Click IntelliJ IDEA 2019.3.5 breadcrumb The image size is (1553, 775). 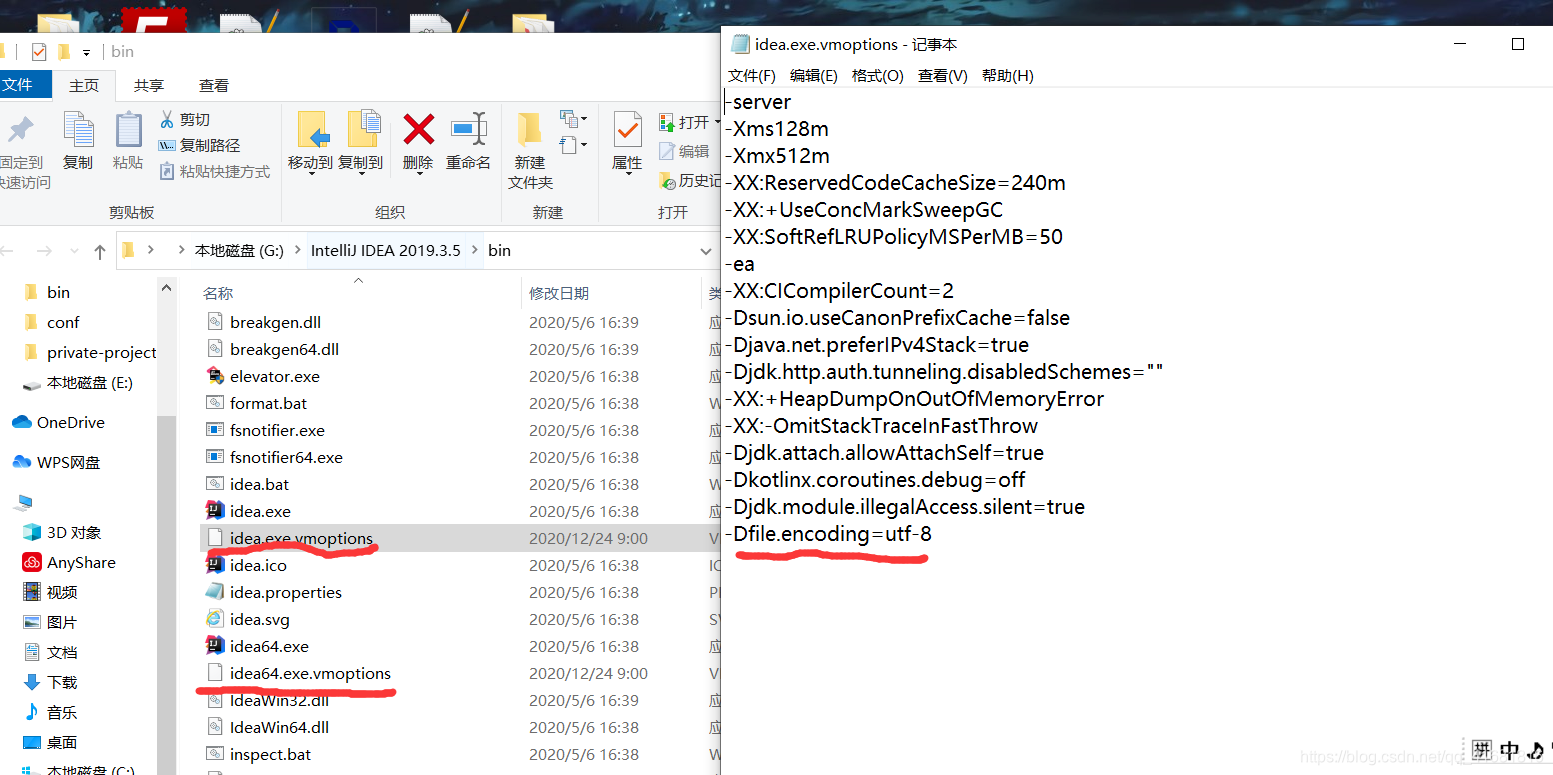click(385, 251)
